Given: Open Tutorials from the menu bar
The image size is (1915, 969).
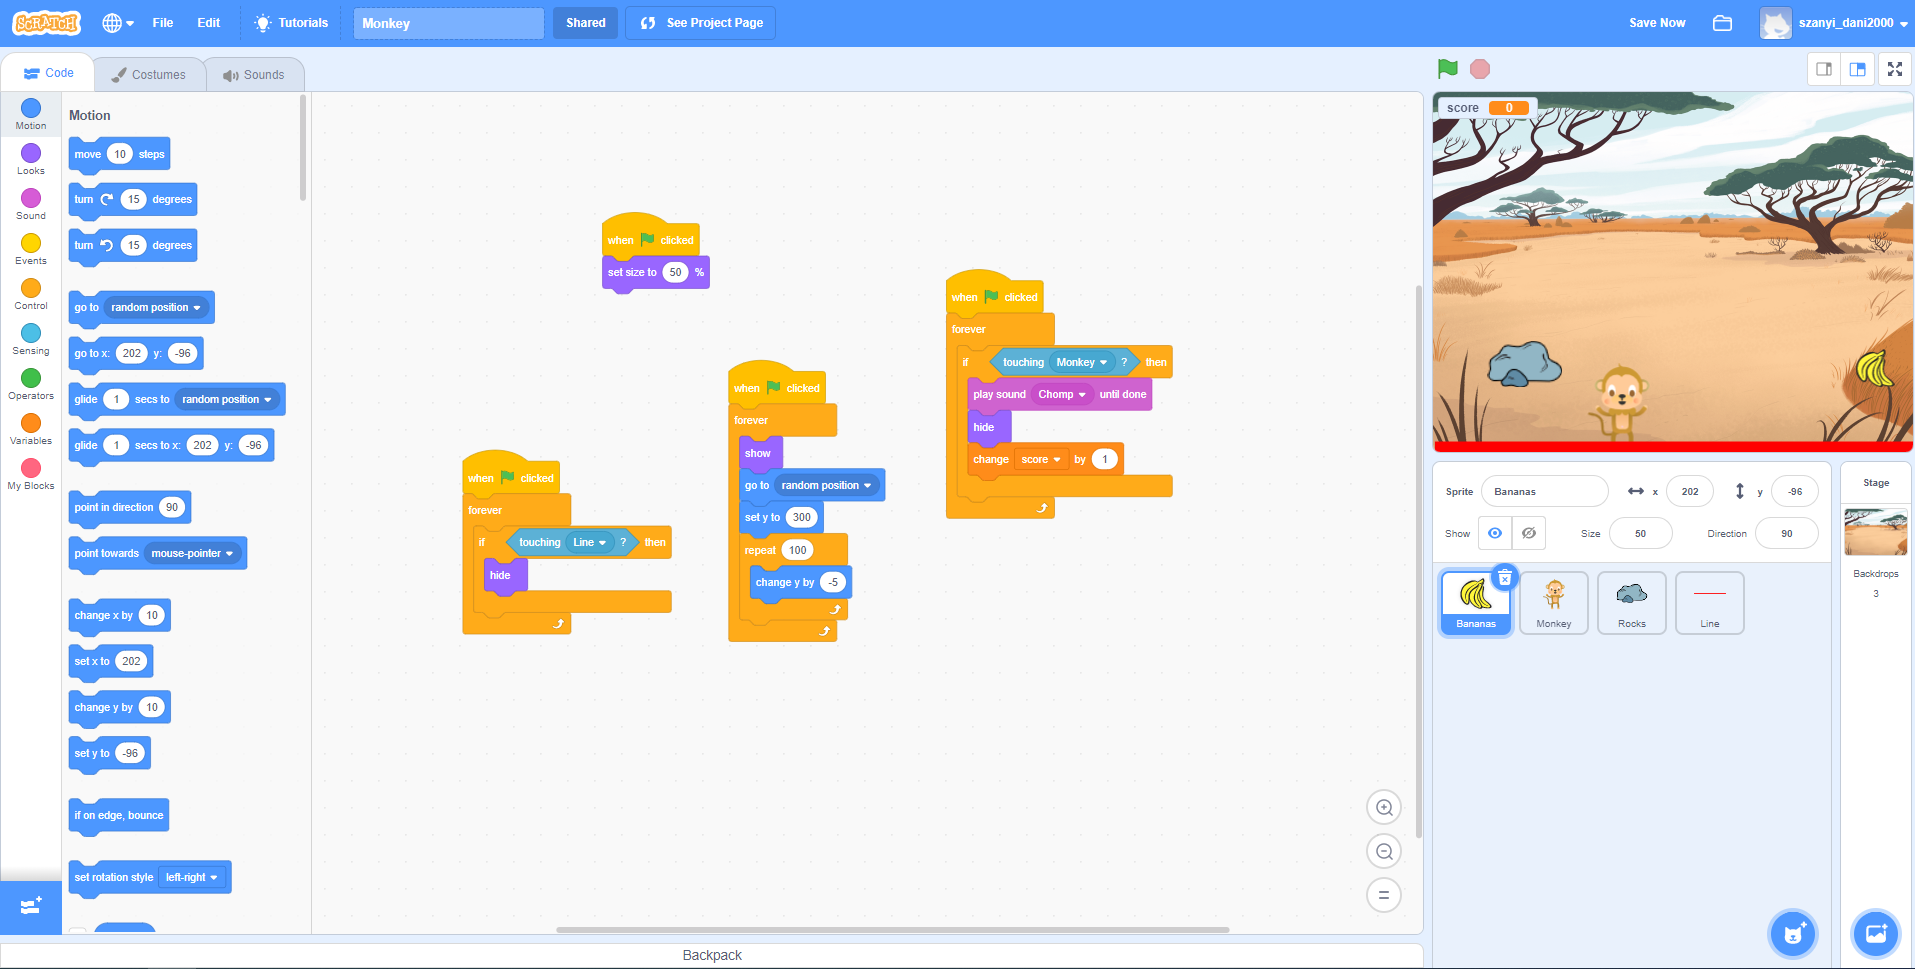Looking at the screenshot, I should coord(291,22).
